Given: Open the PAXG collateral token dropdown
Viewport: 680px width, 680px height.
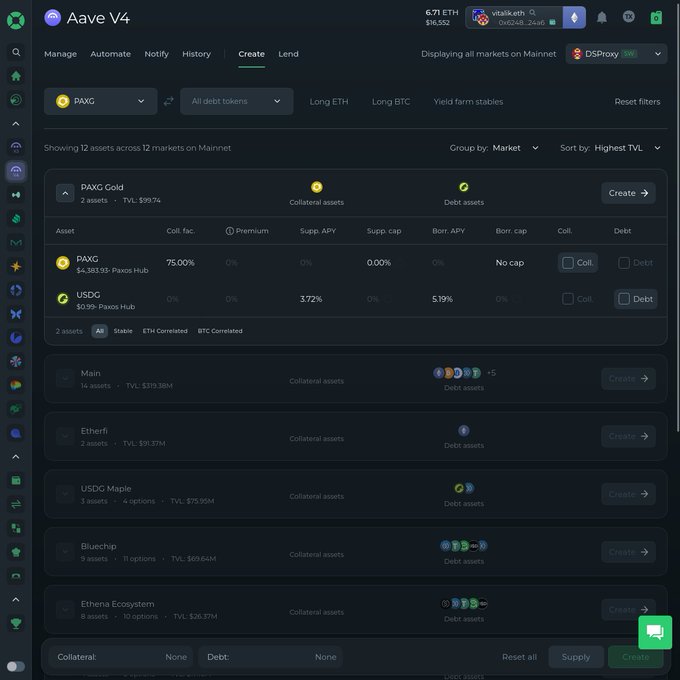Looking at the screenshot, I should [x=101, y=101].
